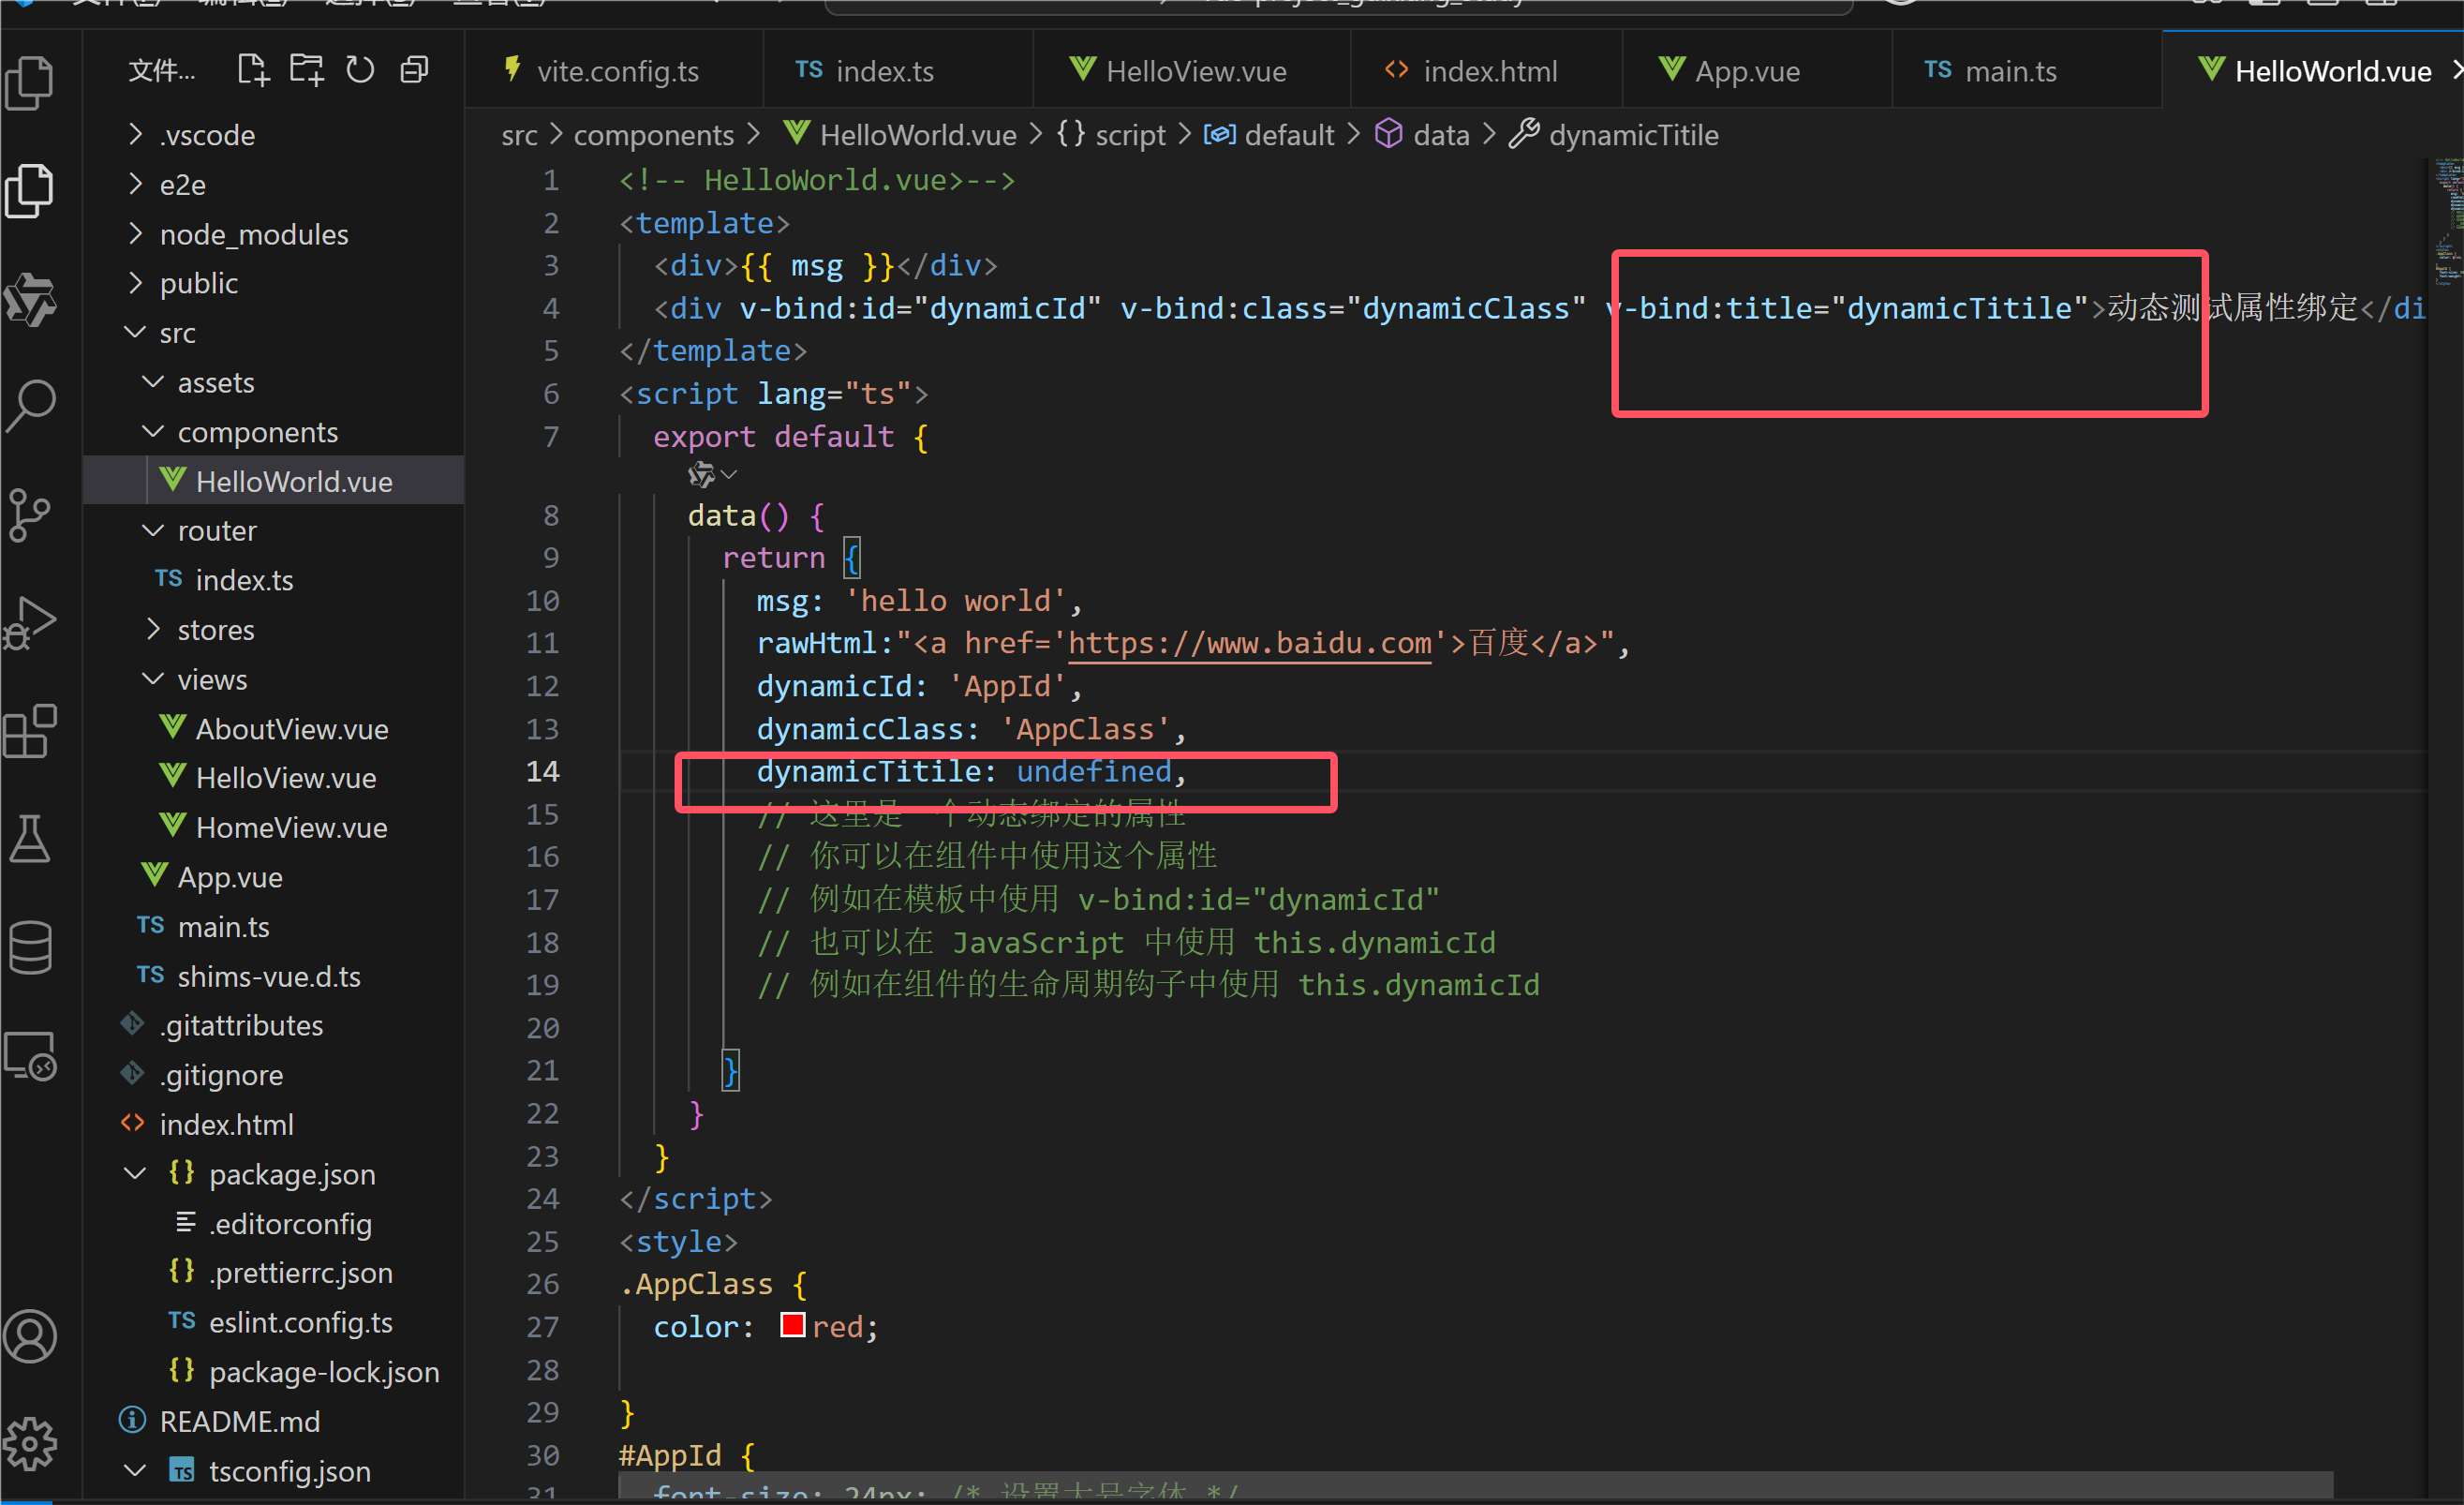
Task: Click the components breadcrumb segment
Action: click(653, 135)
